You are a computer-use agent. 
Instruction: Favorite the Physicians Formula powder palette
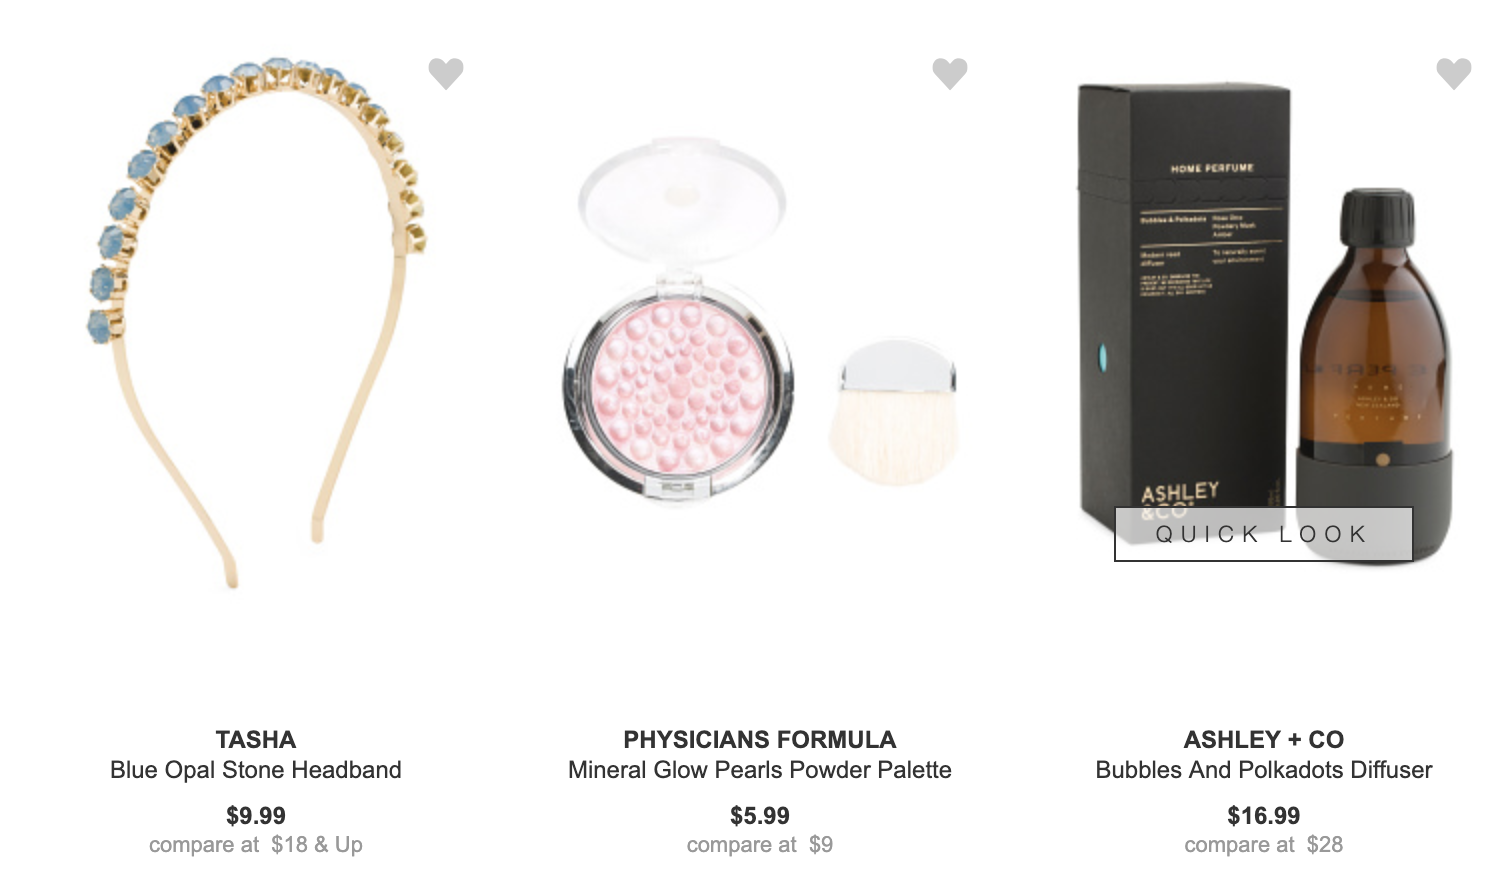click(x=950, y=72)
